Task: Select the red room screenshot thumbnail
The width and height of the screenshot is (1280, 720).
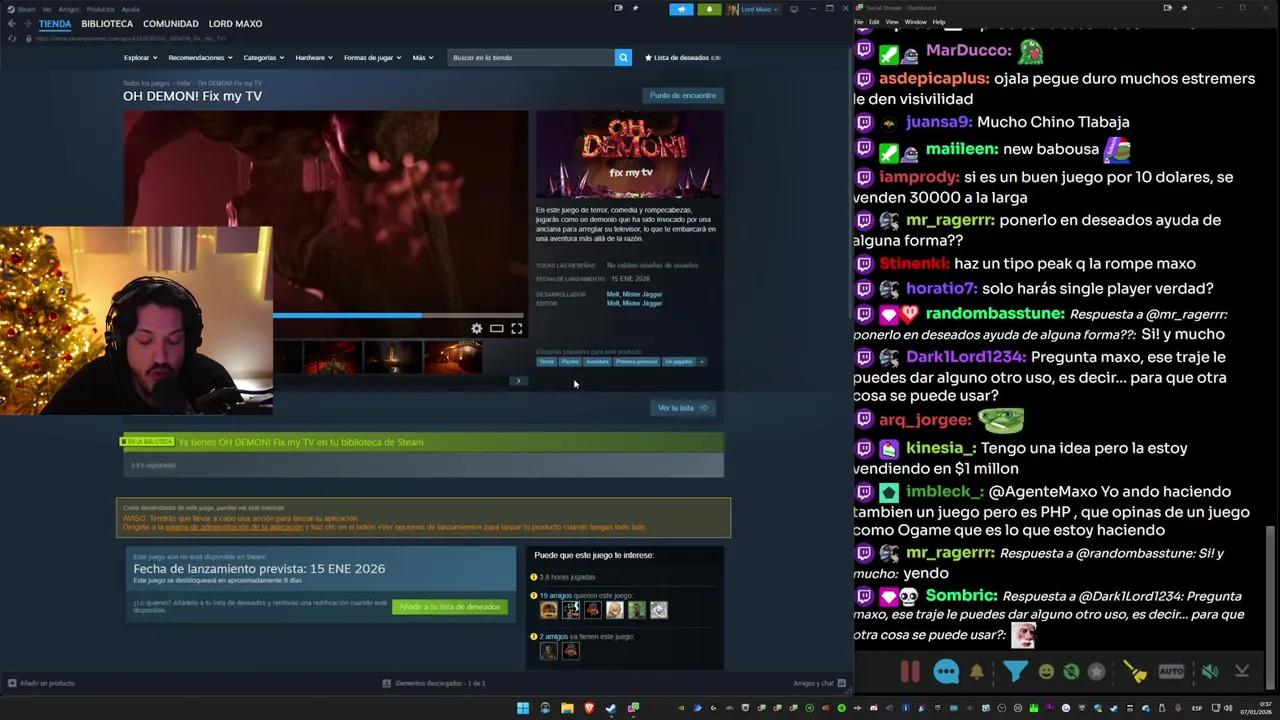Action: pos(333,357)
